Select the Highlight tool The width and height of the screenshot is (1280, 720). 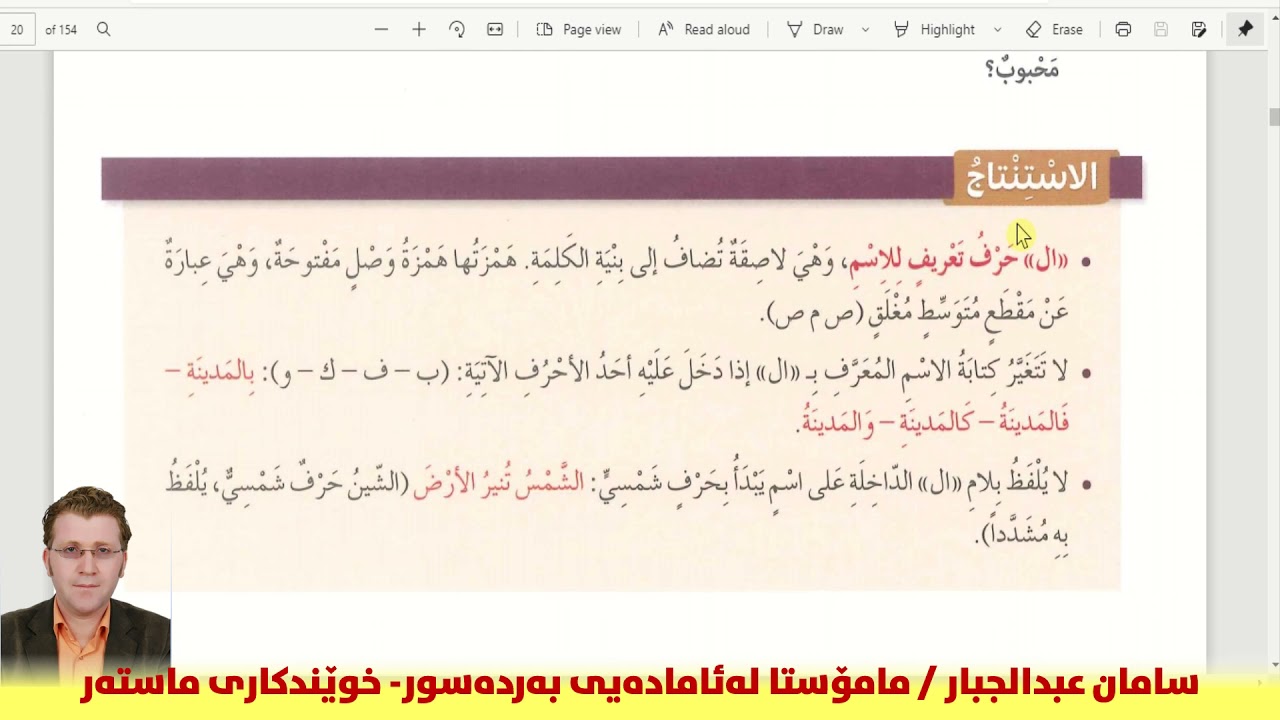click(x=934, y=30)
